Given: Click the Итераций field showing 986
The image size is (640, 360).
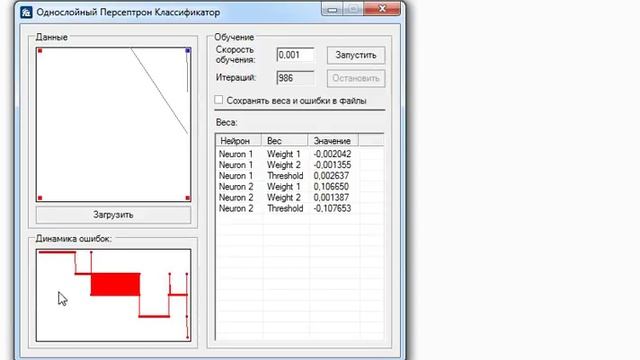Looking at the screenshot, I should (295, 78).
